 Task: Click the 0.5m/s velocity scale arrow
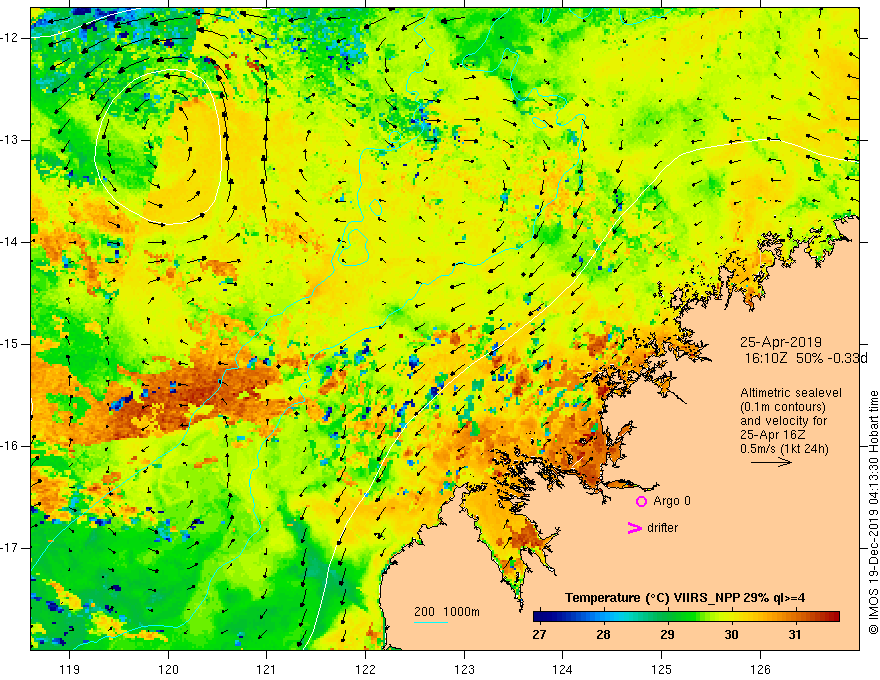click(x=771, y=462)
